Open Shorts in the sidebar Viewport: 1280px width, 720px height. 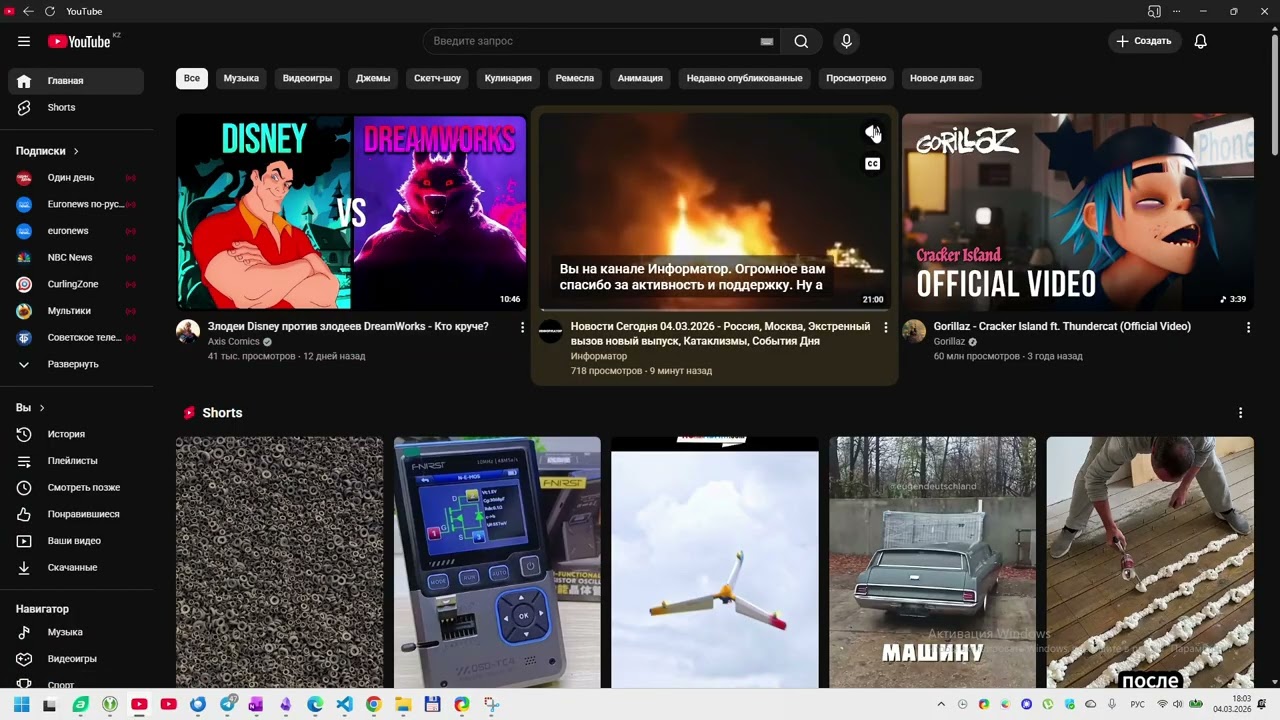tap(76, 107)
